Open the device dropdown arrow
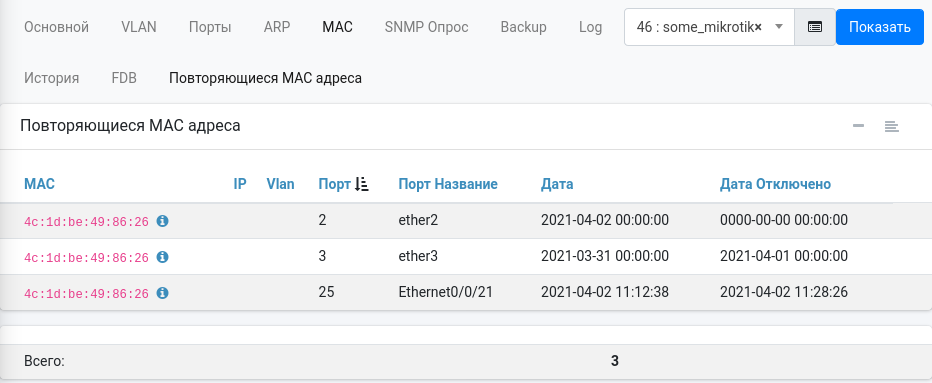Screen dimensions: 932x383 779,27
